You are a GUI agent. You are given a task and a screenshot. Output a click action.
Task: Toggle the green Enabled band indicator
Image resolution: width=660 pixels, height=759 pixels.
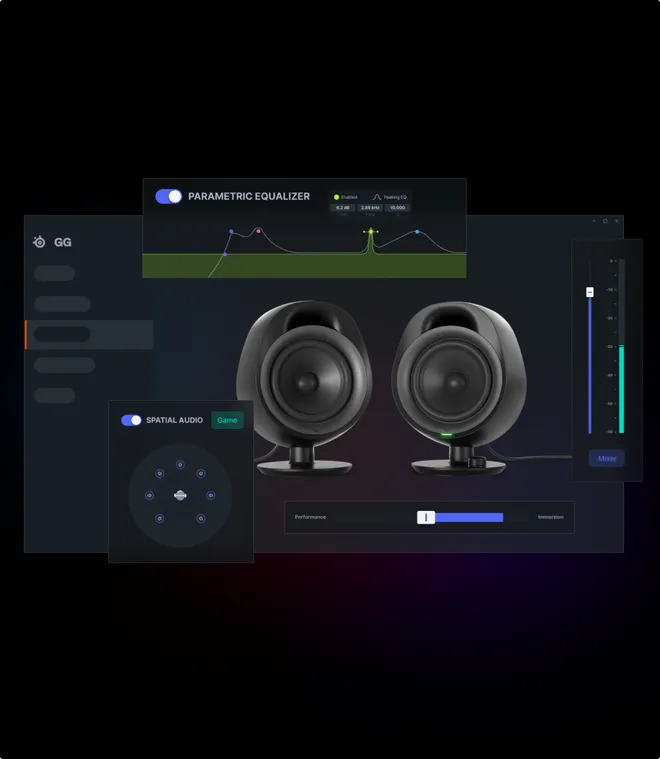[x=337, y=197]
